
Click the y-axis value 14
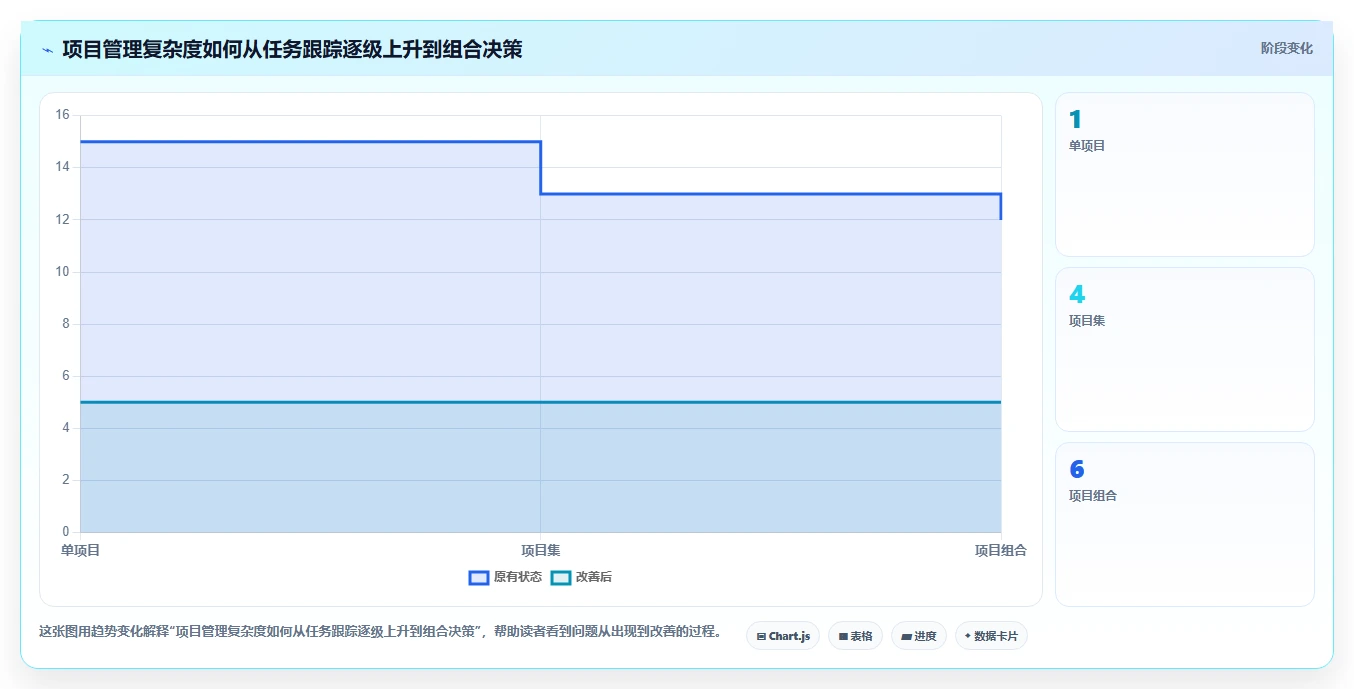[62, 167]
